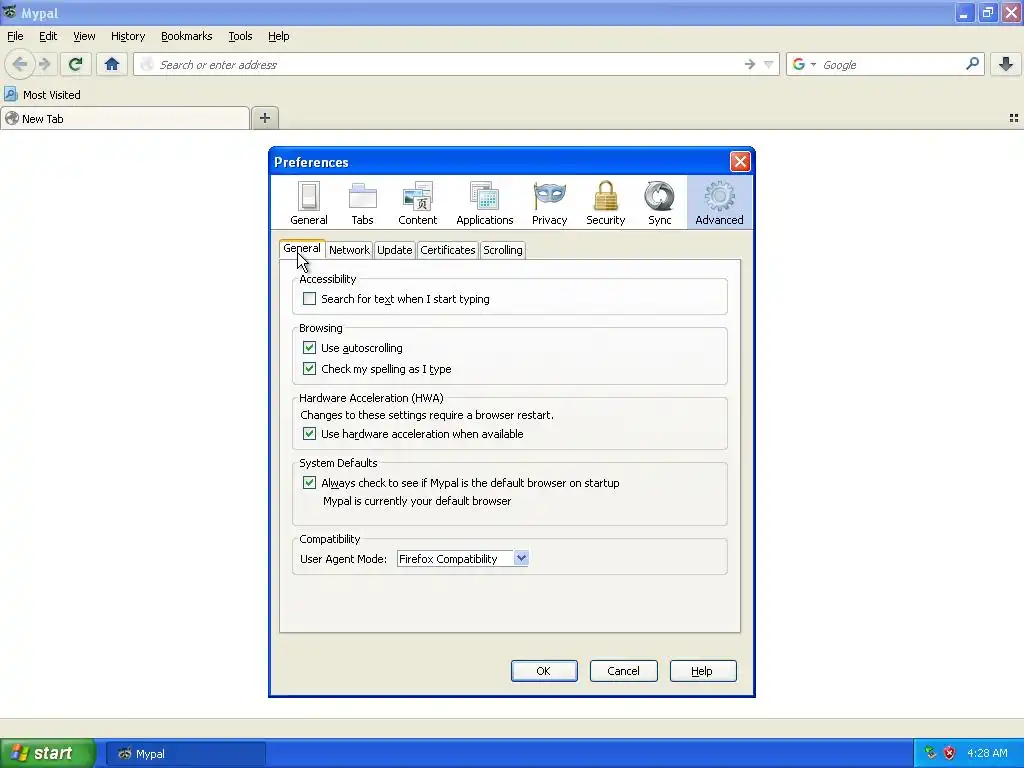This screenshot has width=1024, height=768.
Task: Open the Edit menu
Action: click(x=48, y=36)
